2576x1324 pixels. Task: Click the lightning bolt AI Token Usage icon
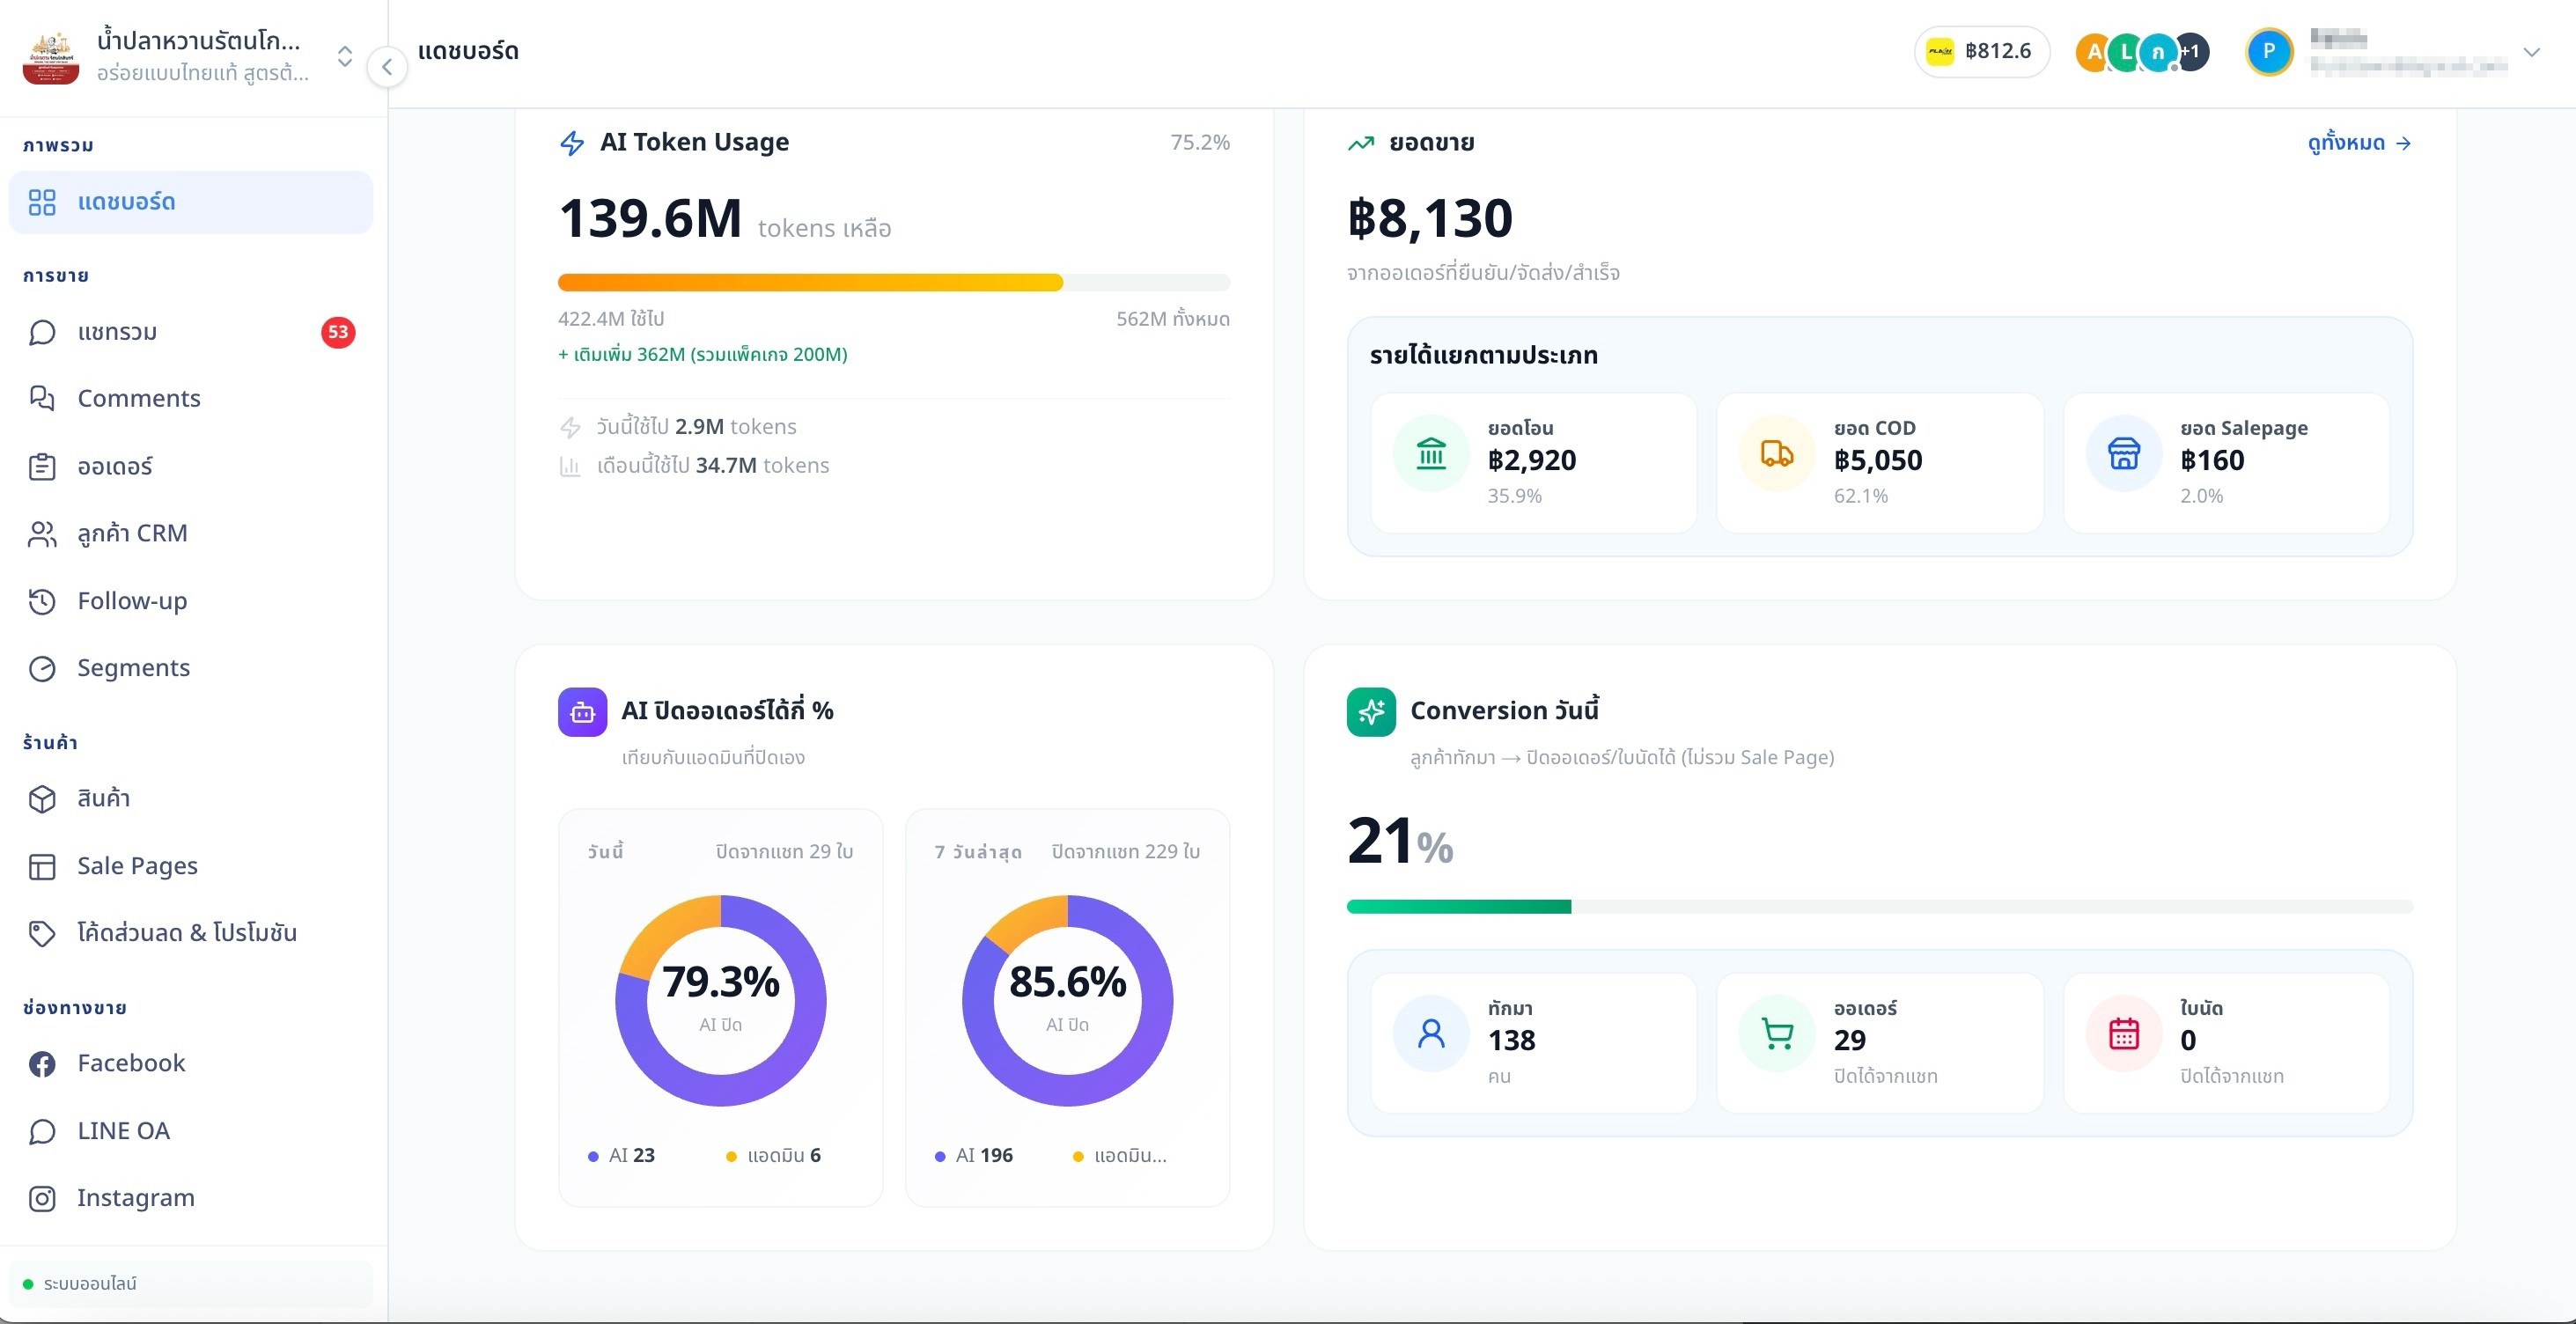click(572, 143)
